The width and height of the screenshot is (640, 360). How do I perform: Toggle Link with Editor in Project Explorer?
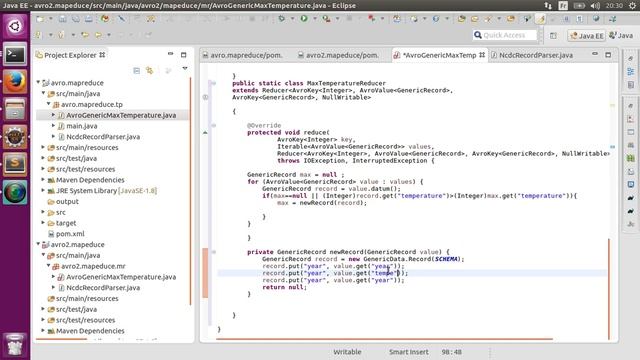pyautogui.click(x=149, y=70)
